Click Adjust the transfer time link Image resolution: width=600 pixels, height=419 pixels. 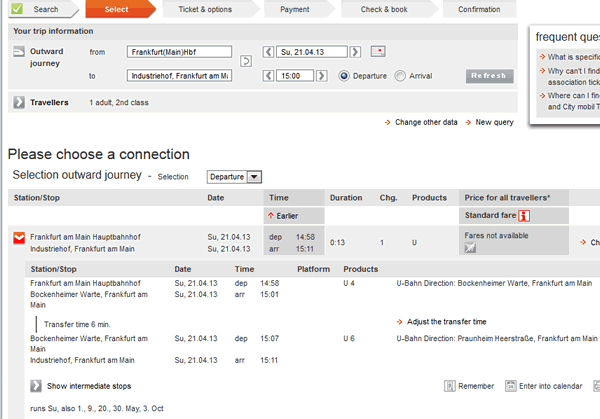click(446, 322)
